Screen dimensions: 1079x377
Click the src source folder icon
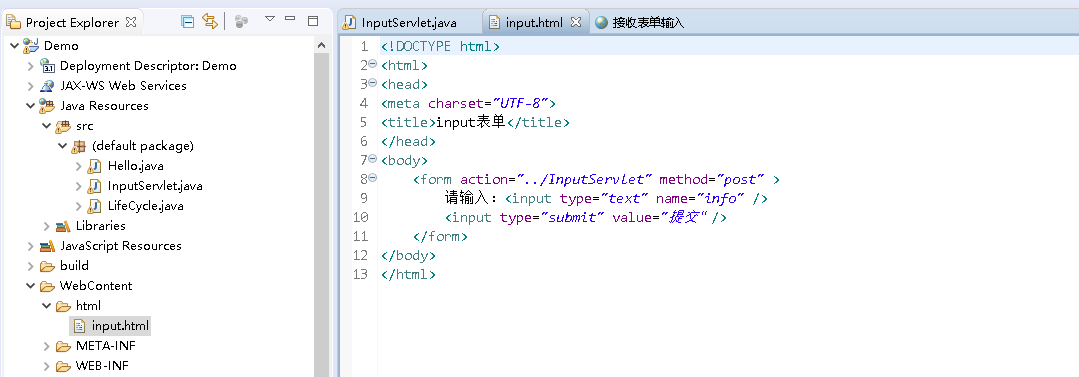[63, 126]
